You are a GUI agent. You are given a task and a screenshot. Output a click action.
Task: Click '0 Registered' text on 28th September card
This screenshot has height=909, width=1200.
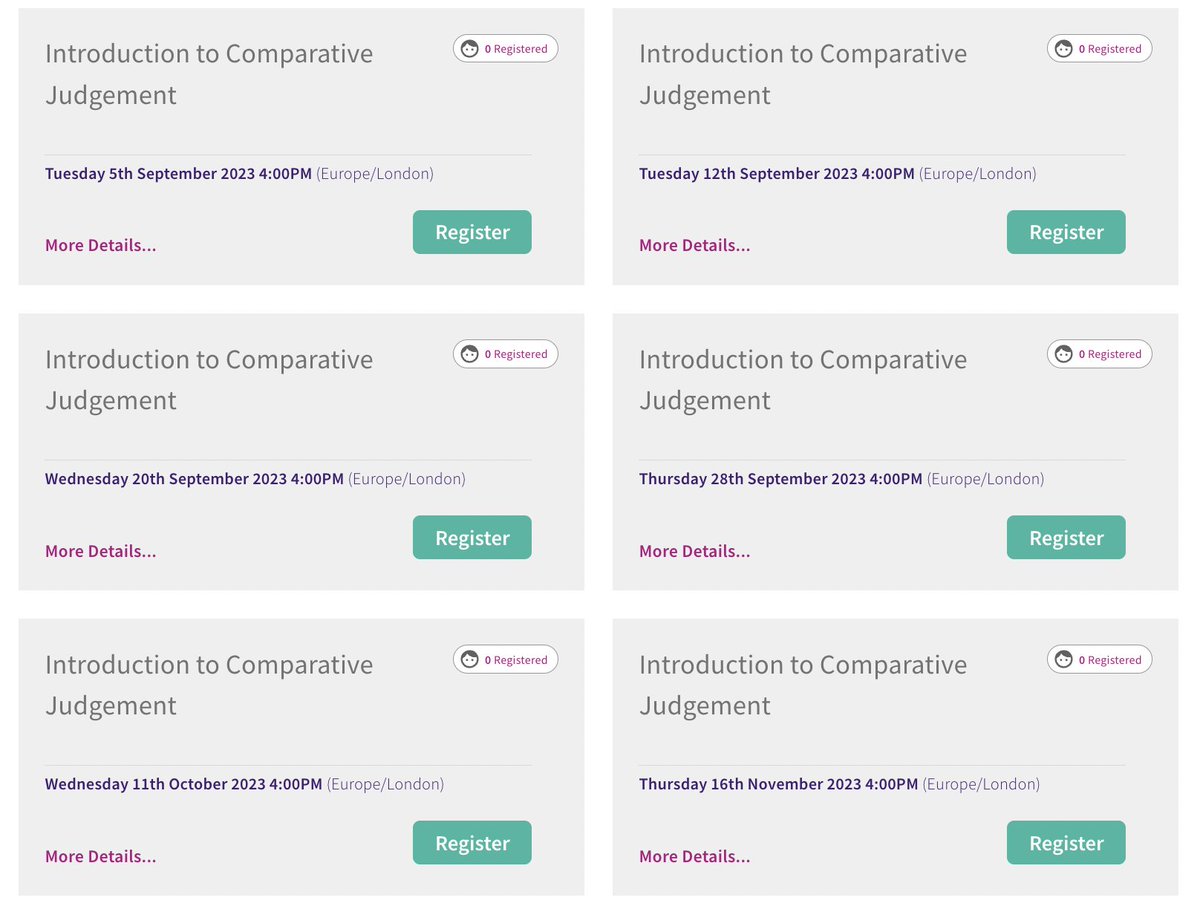coord(1110,354)
